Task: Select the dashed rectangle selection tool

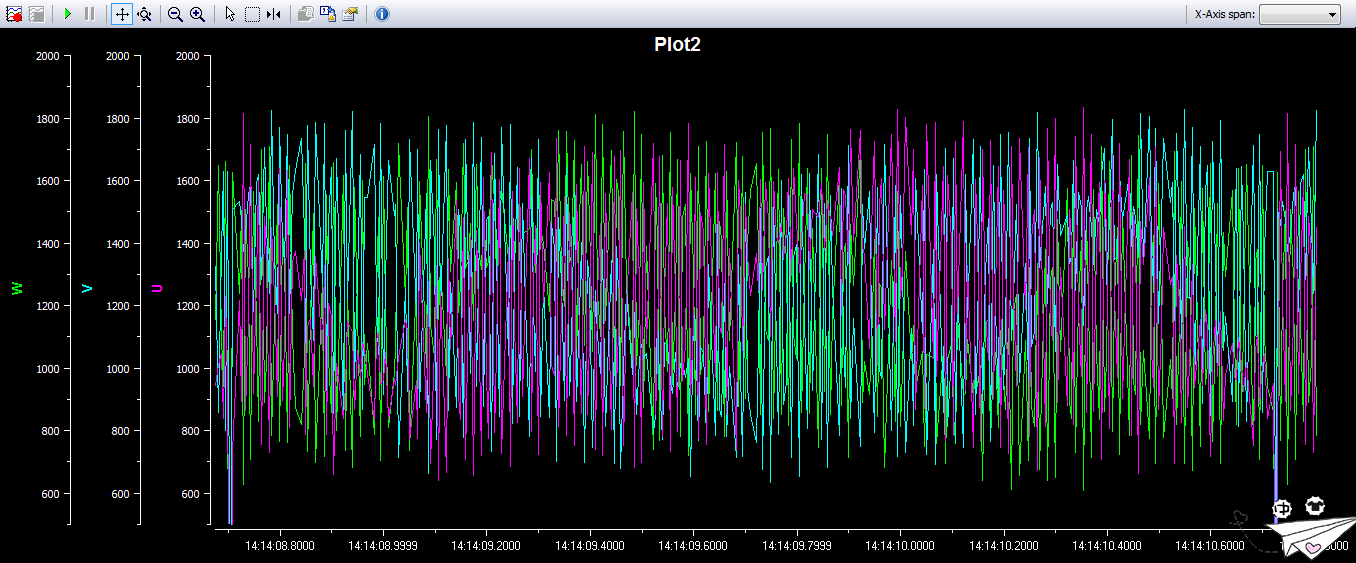Action: (x=252, y=14)
